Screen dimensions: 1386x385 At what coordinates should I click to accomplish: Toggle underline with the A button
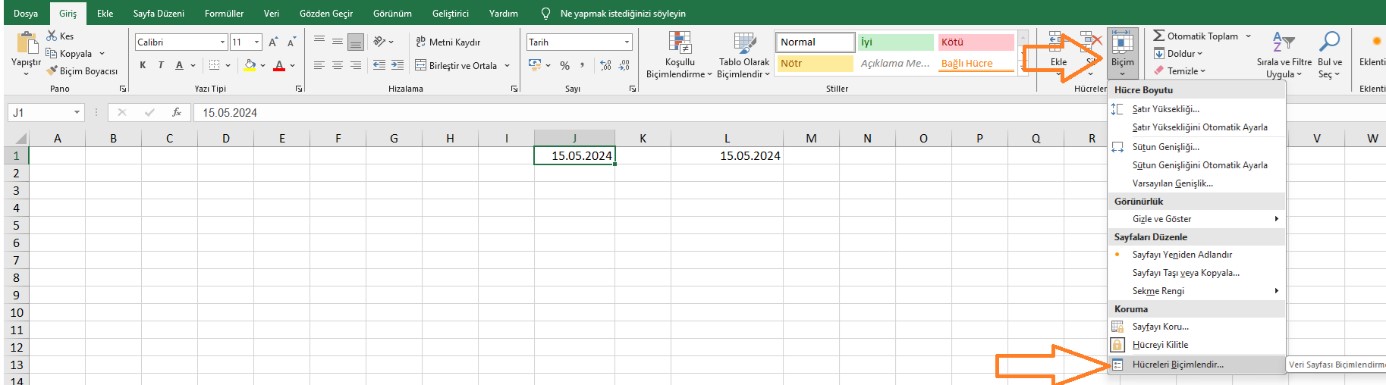180,65
